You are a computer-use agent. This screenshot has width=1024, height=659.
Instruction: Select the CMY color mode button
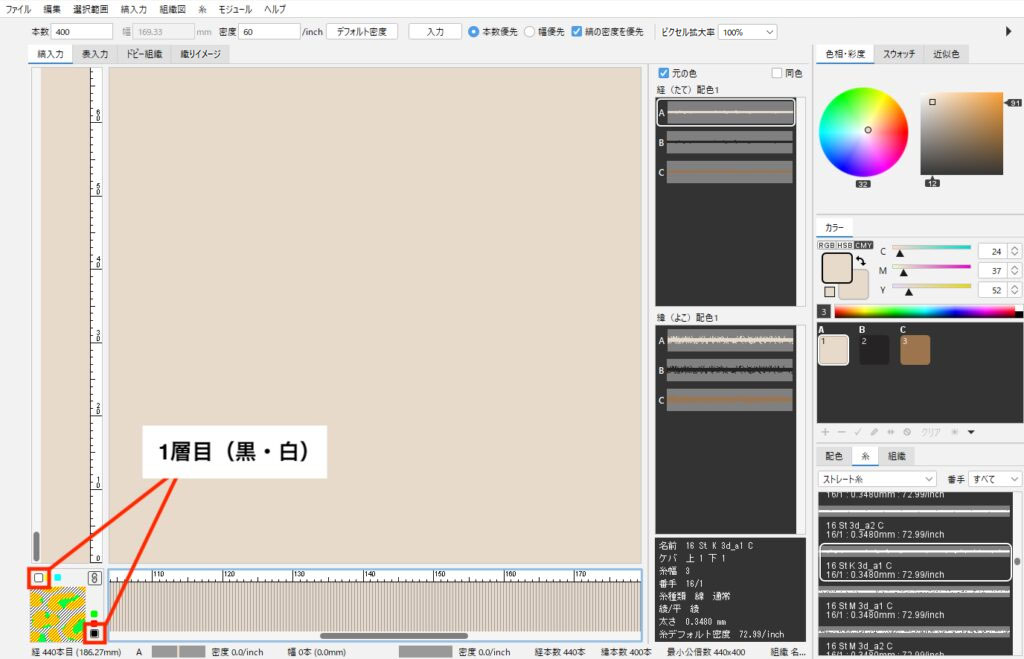tap(863, 245)
